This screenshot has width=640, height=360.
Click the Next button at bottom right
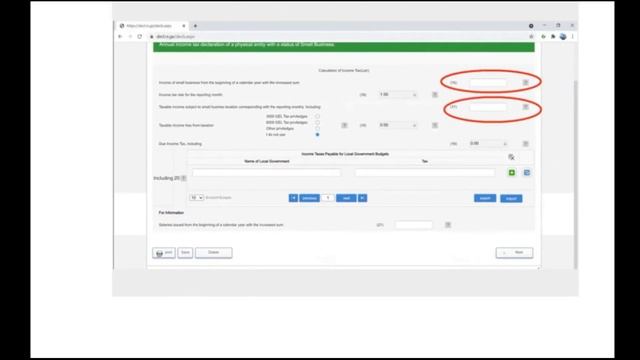(514, 253)
